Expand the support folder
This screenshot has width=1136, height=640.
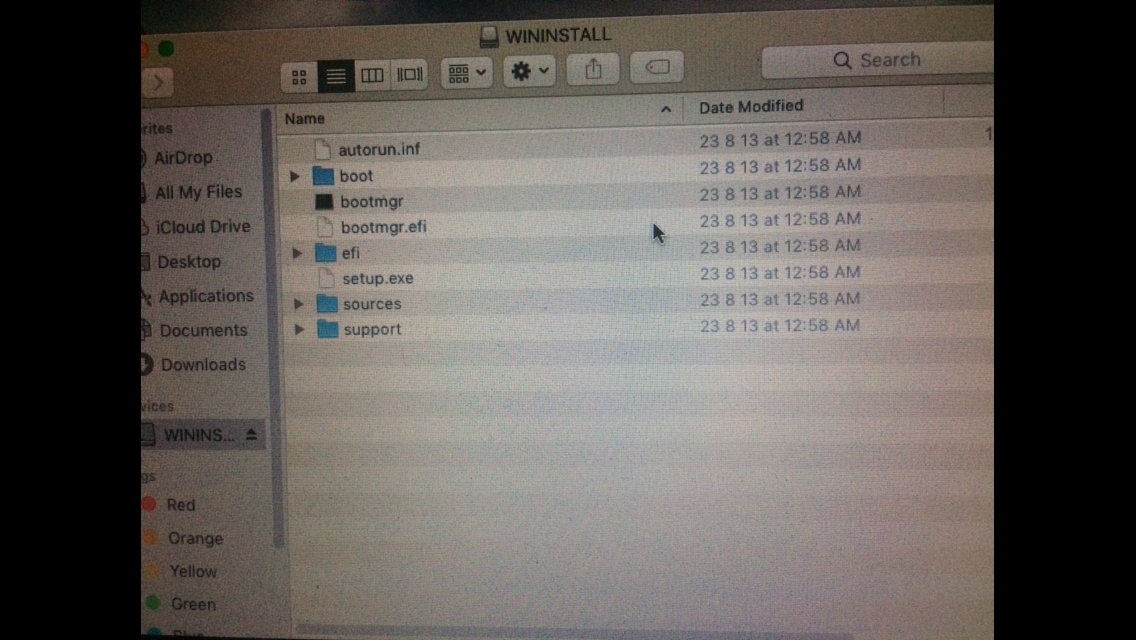[299, 330]
